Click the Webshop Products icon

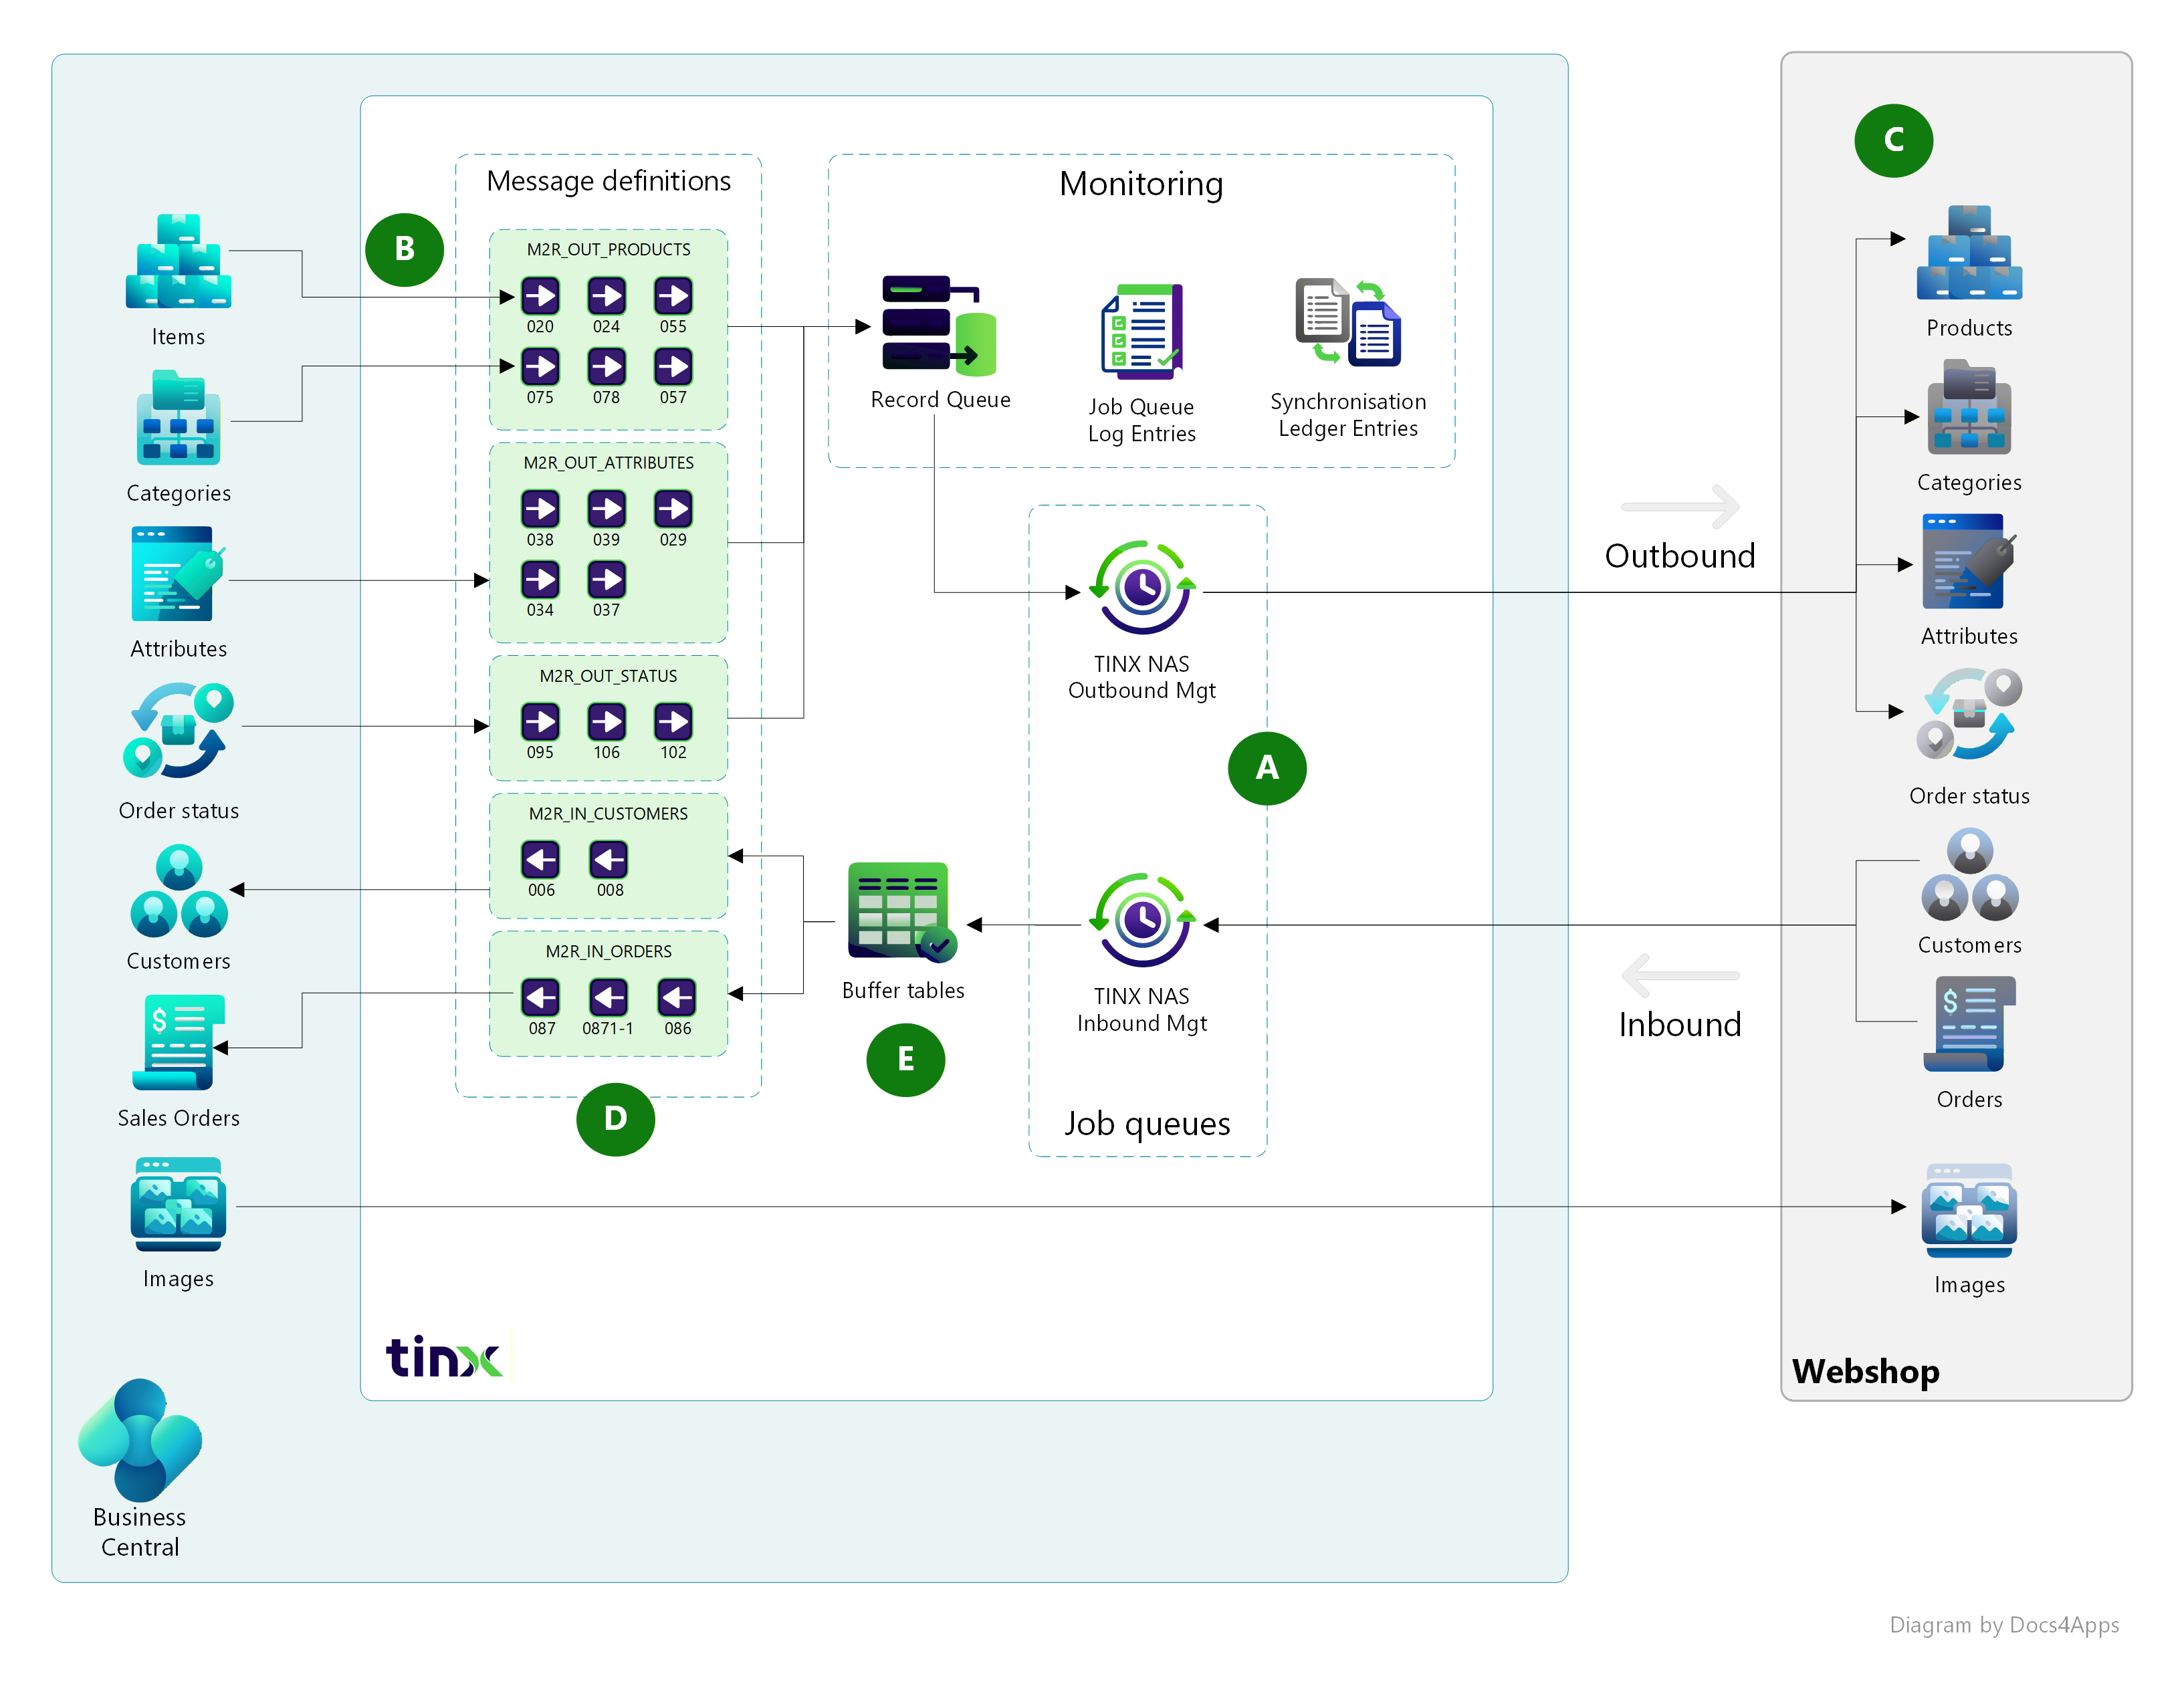(1969, 253)
